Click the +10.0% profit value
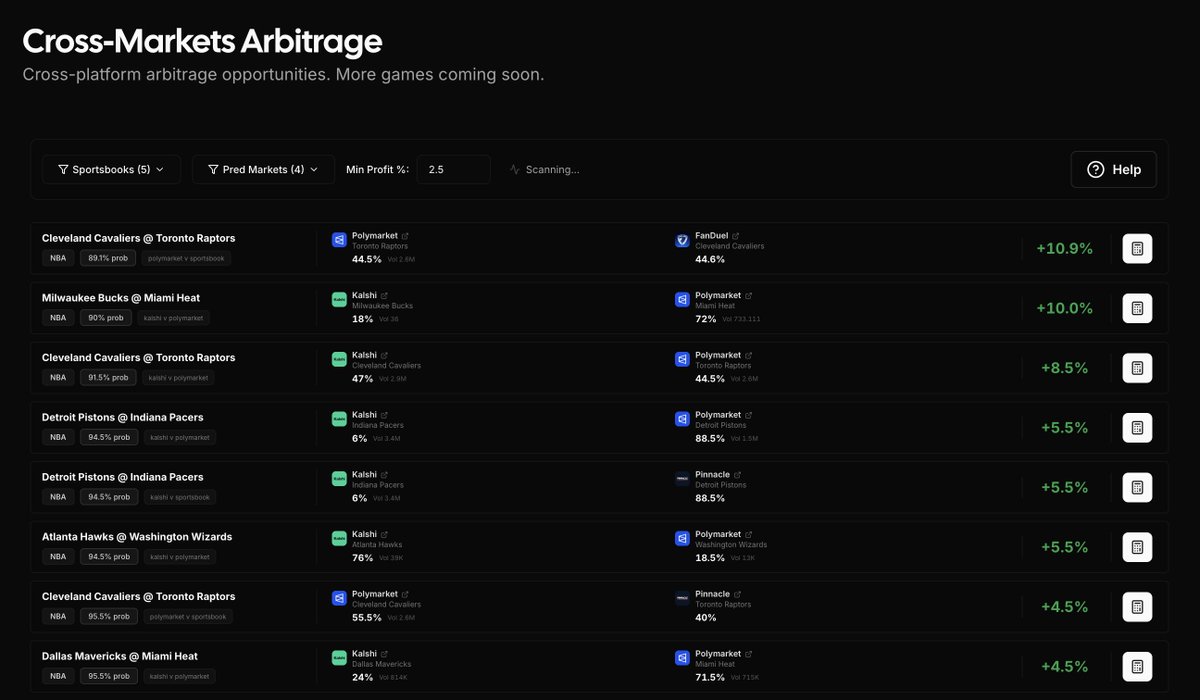Image resolution: width=1200 pixels, height=700 pixels. (x=1064, y=308)
